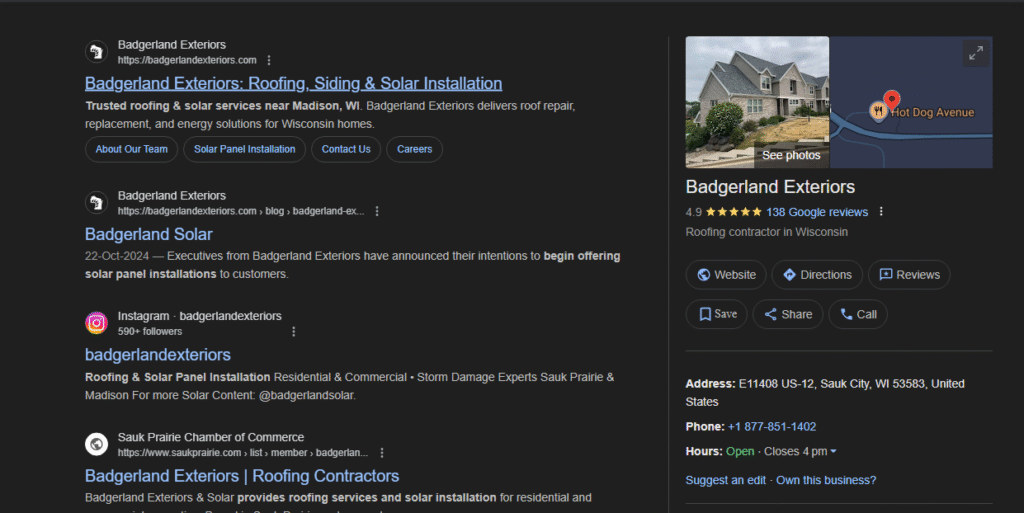Click the map thumbnail of Hot Dog Avenue
Viewport: 1024px width, 513px height.
click(x=911, y=102)
